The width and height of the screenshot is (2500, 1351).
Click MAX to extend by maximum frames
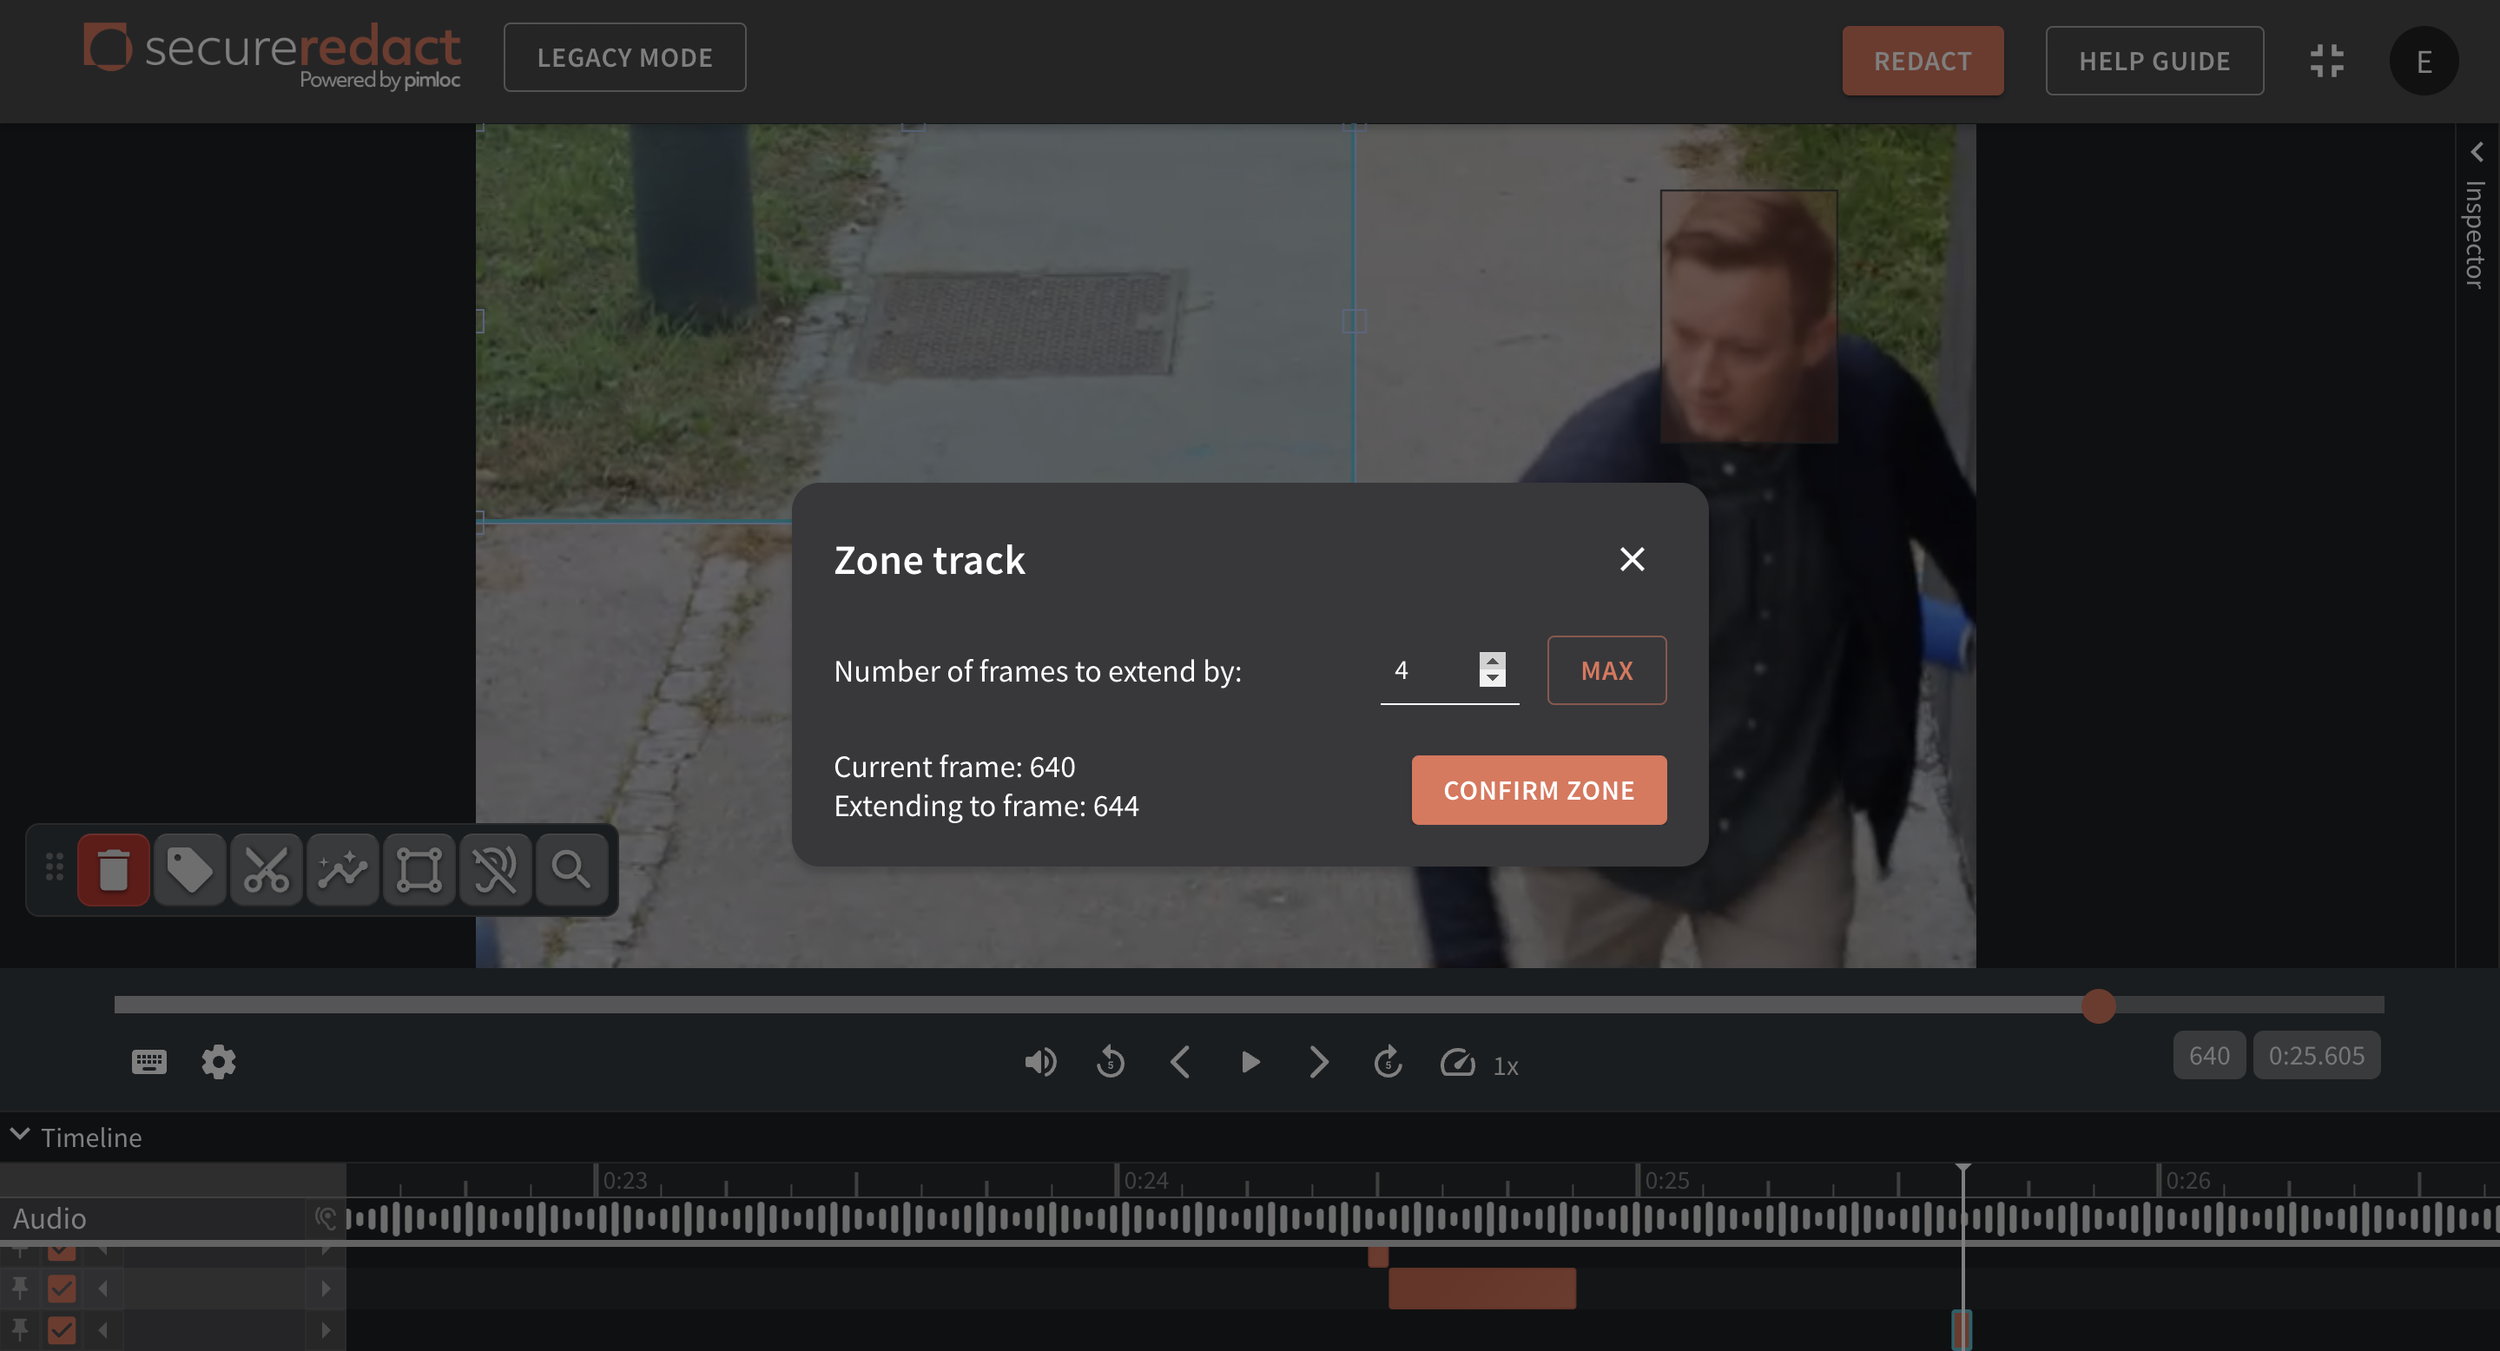1606,670
